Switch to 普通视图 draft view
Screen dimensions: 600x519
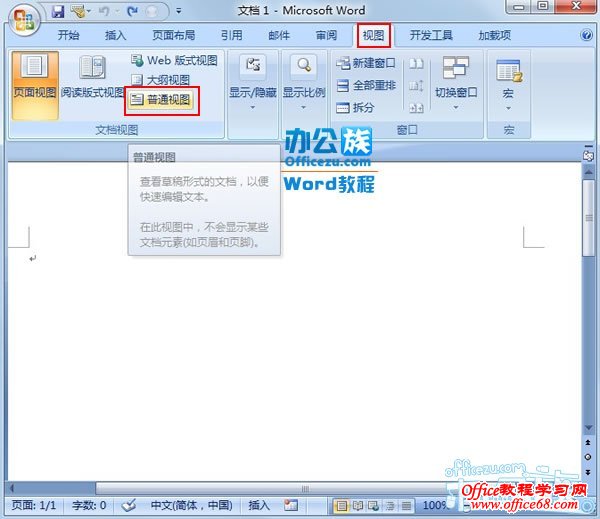click(x=161, y=100)
